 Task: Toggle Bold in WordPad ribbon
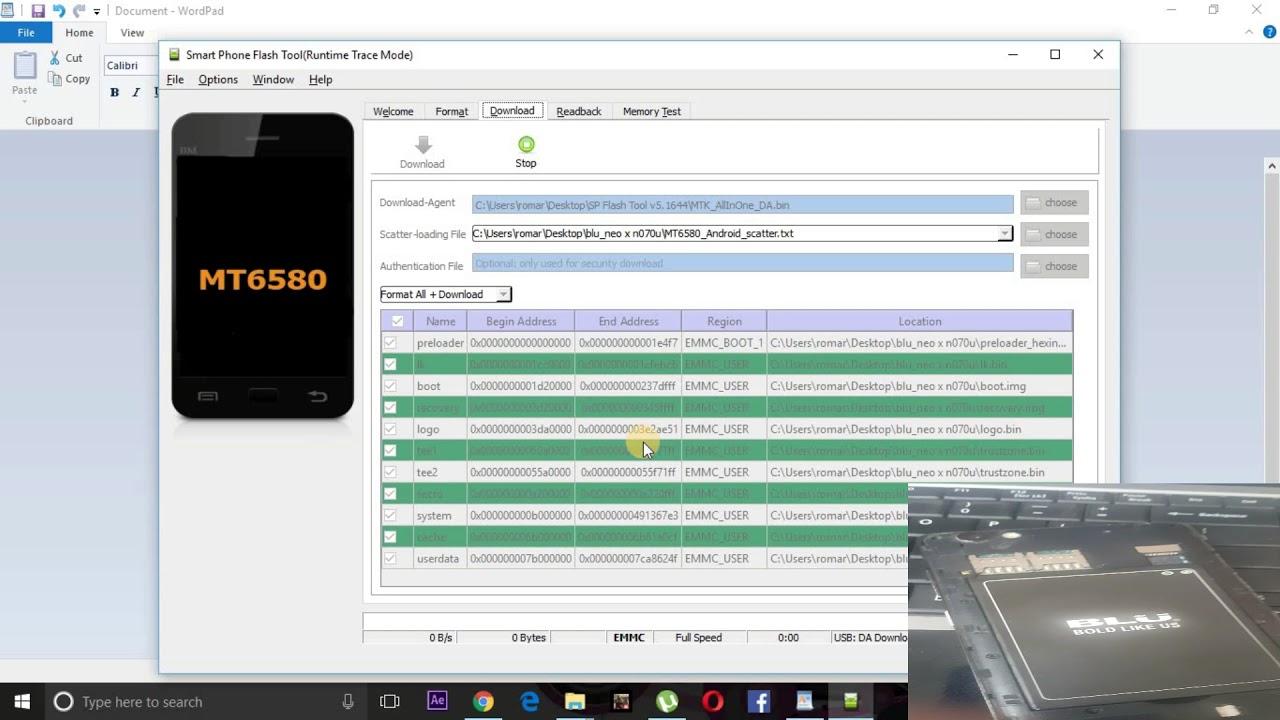(x=115, y=92)
